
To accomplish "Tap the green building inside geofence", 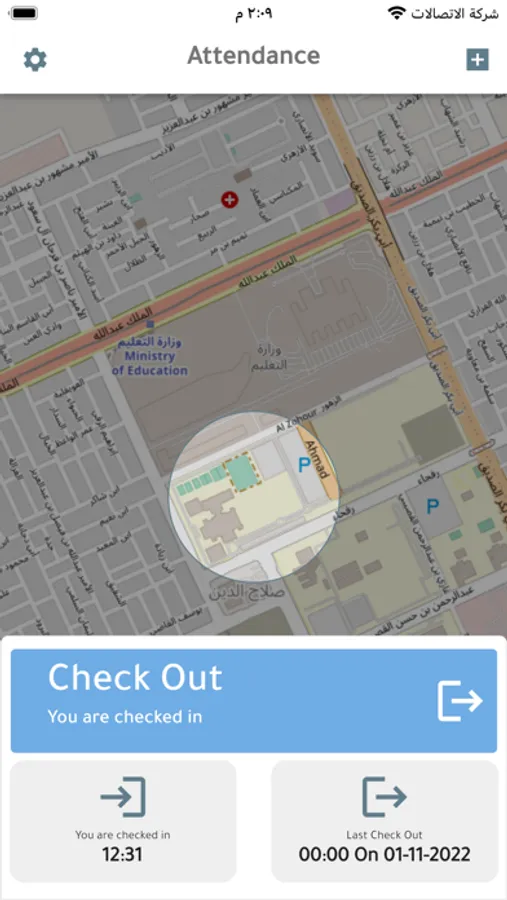I will (x=241, y=473).
